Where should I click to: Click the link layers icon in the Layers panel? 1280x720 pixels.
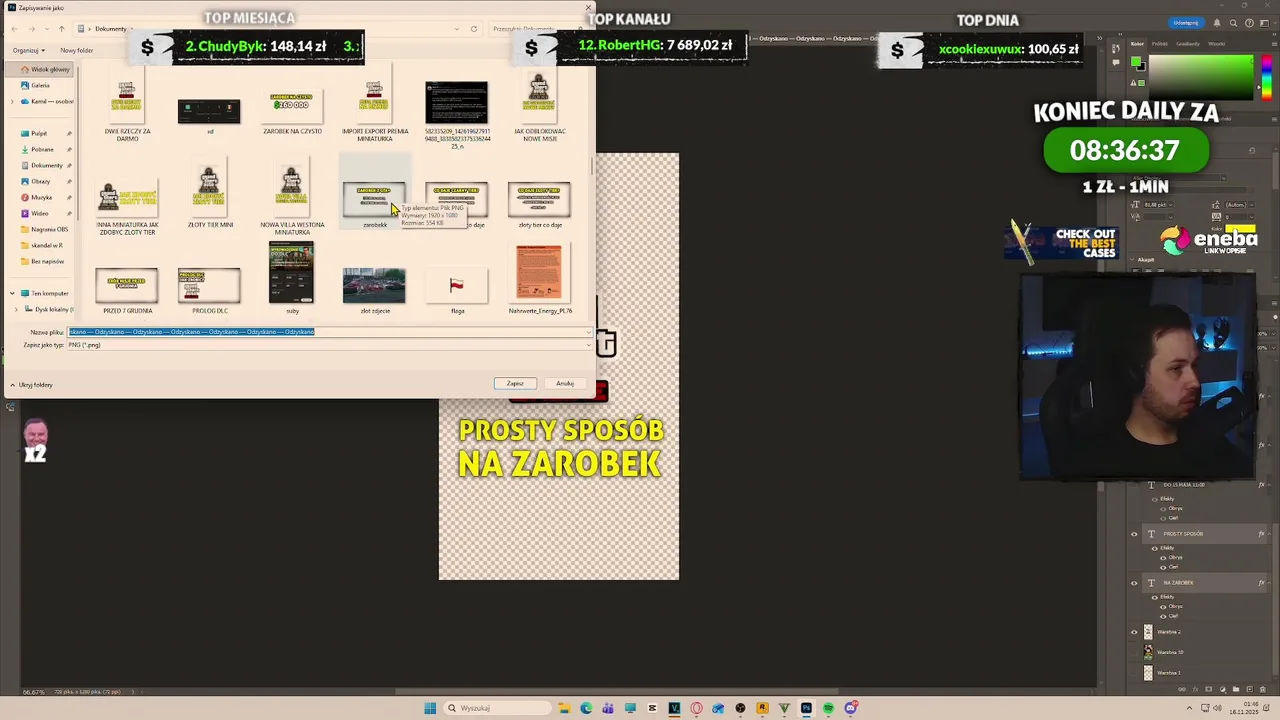click(x=1182, y=689)
